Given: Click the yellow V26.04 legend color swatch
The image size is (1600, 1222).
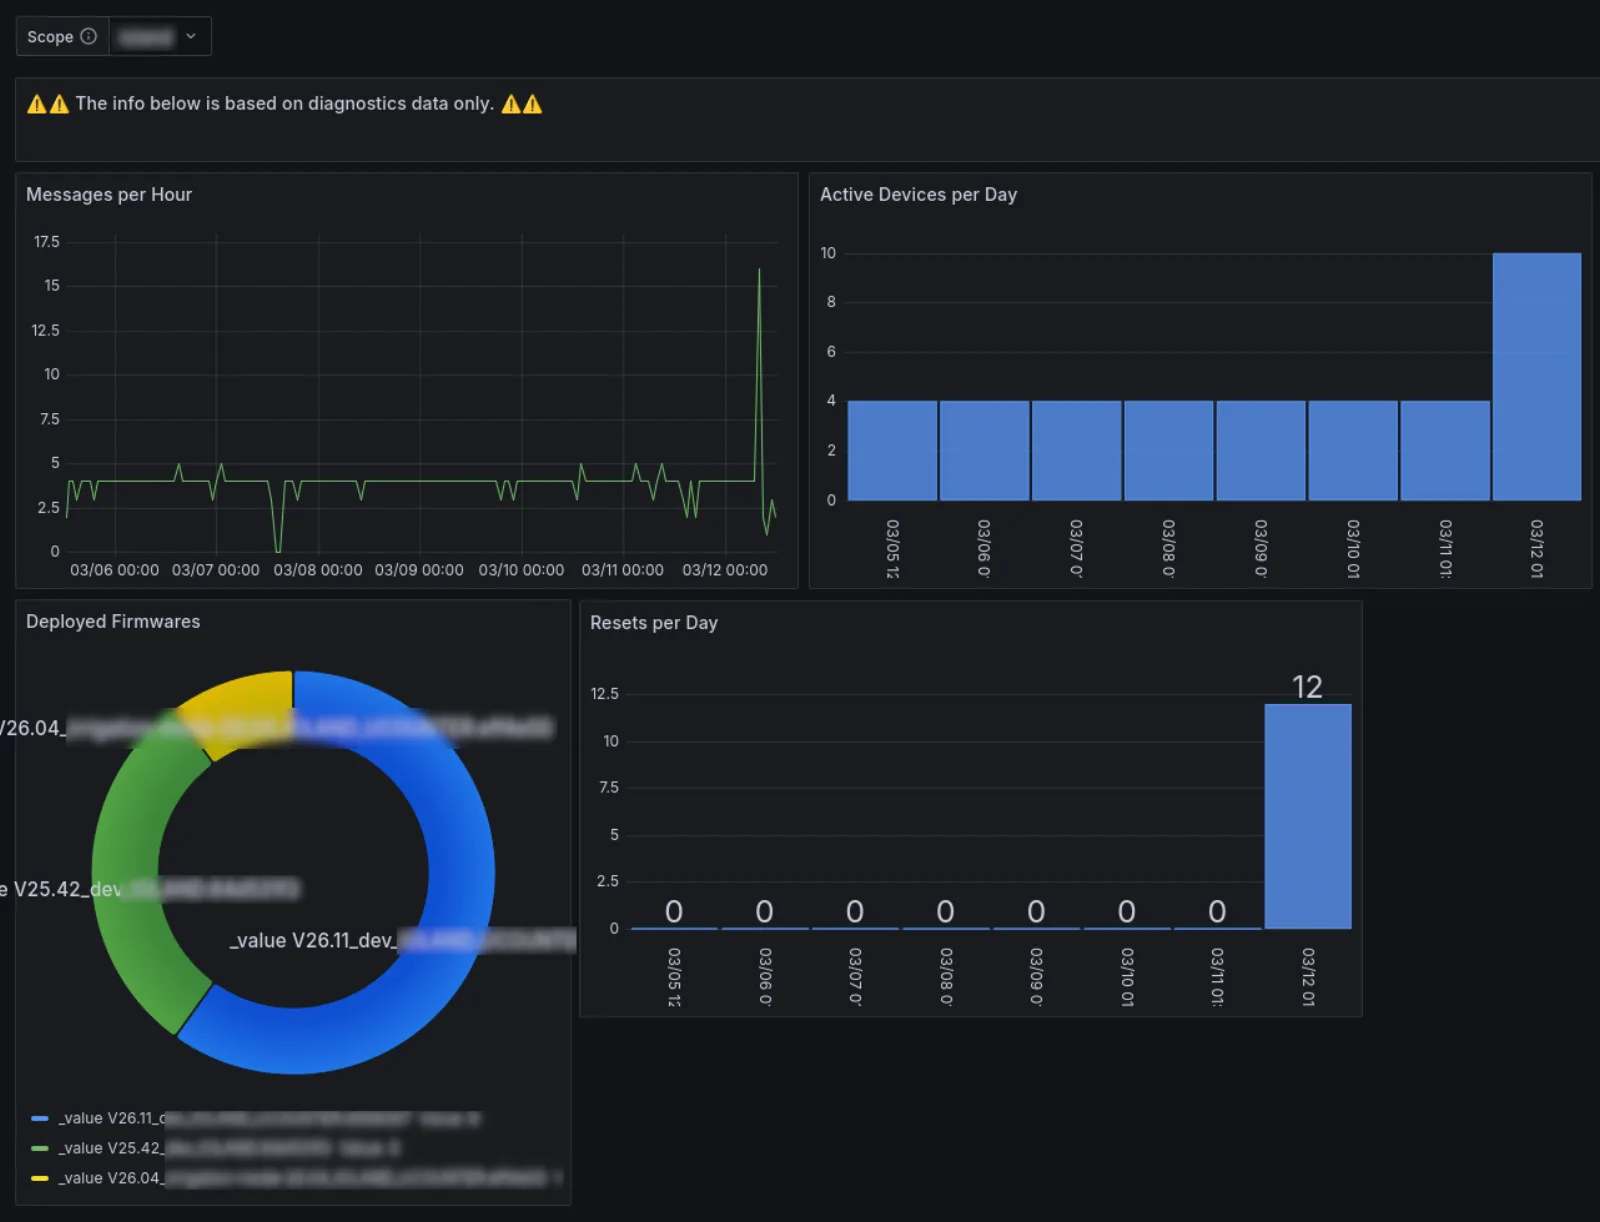Looking at the screenshot, I should pyautogui.click(x=40, y=1178).
